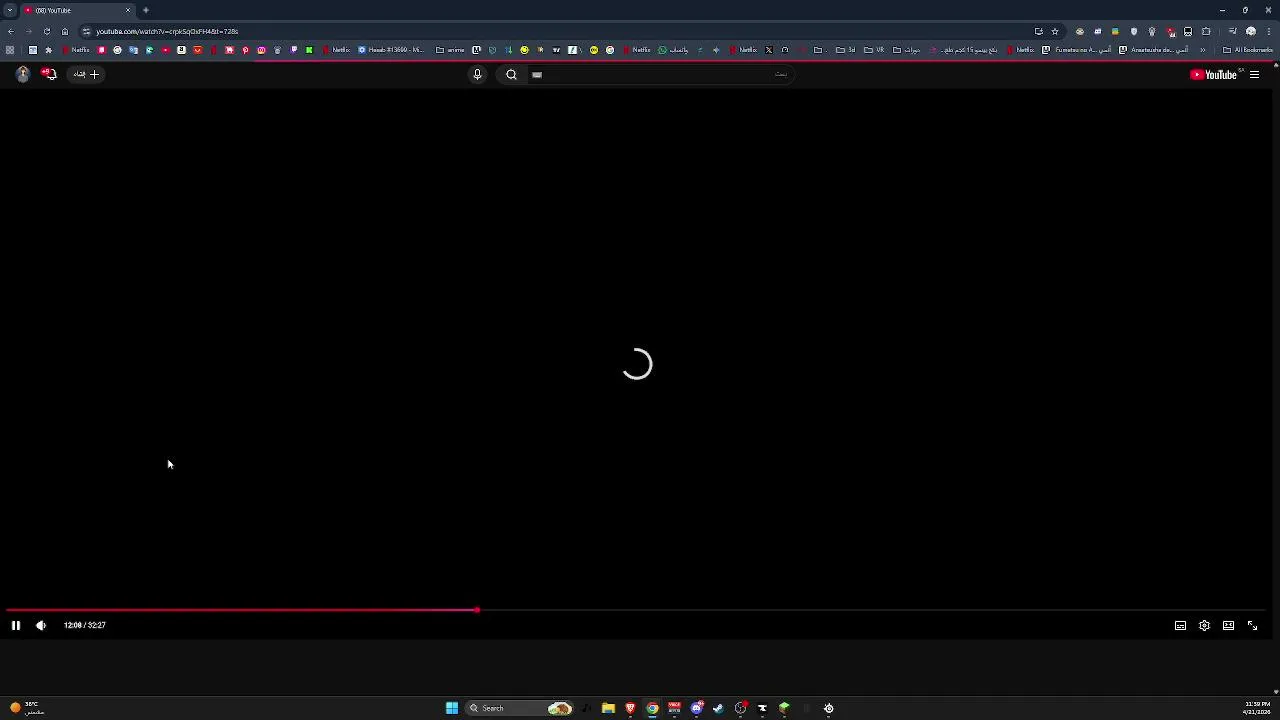Switch the player to theater mode
Viewport: 1280px width, 720px height.
coord(1228,625)
